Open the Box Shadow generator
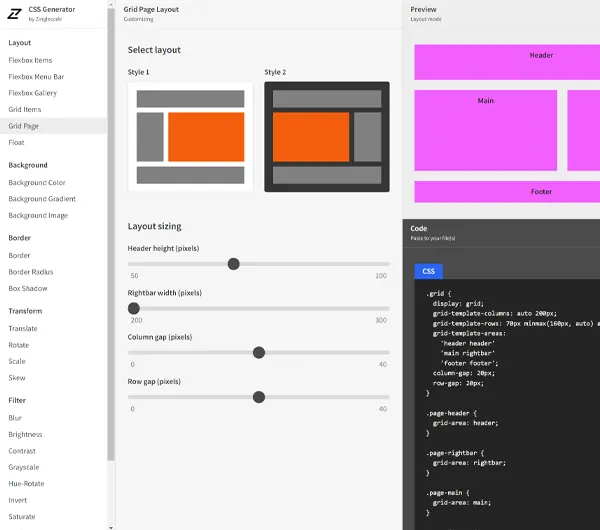Image resolution: width=600 pixels, height=530 pixels. tap(28, 288)
